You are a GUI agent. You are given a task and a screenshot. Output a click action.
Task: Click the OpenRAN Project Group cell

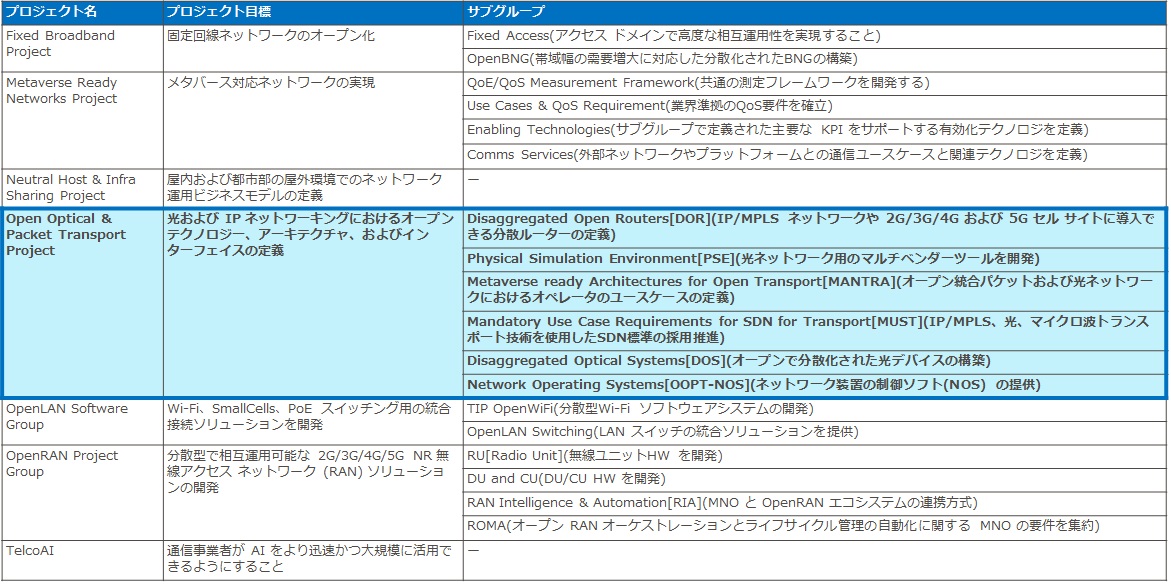(82, 492)
